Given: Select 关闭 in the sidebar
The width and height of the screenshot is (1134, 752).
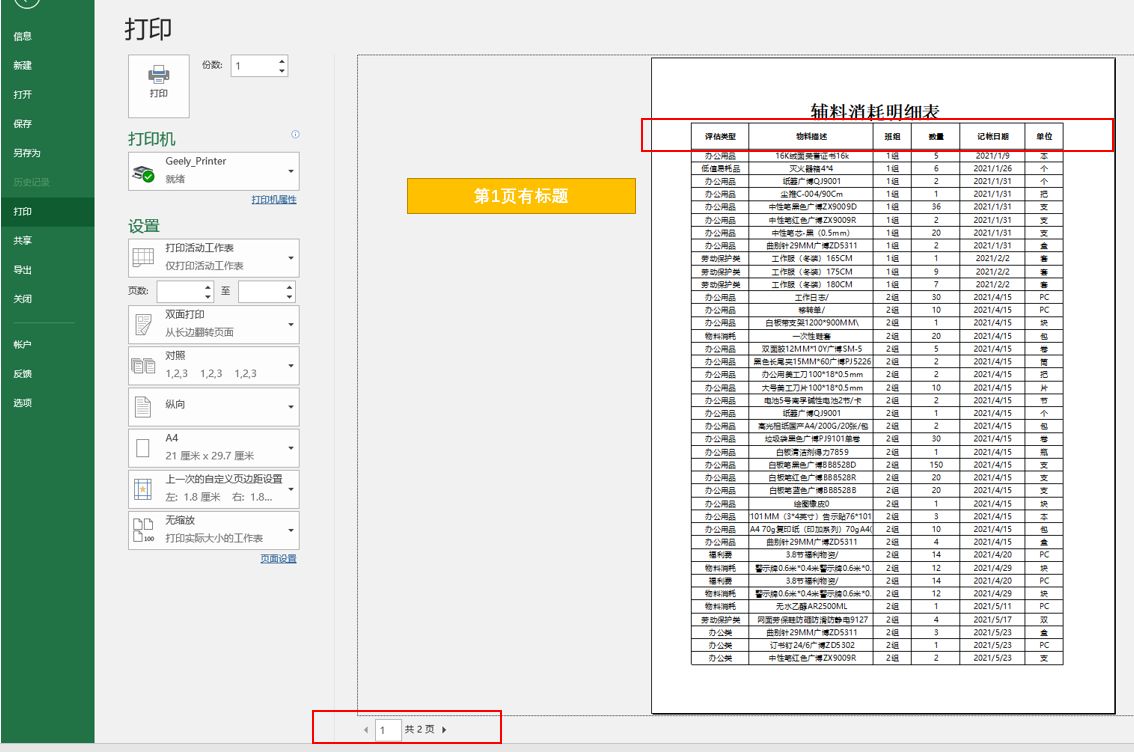Looking at the screenshot, I should (22, 299).
